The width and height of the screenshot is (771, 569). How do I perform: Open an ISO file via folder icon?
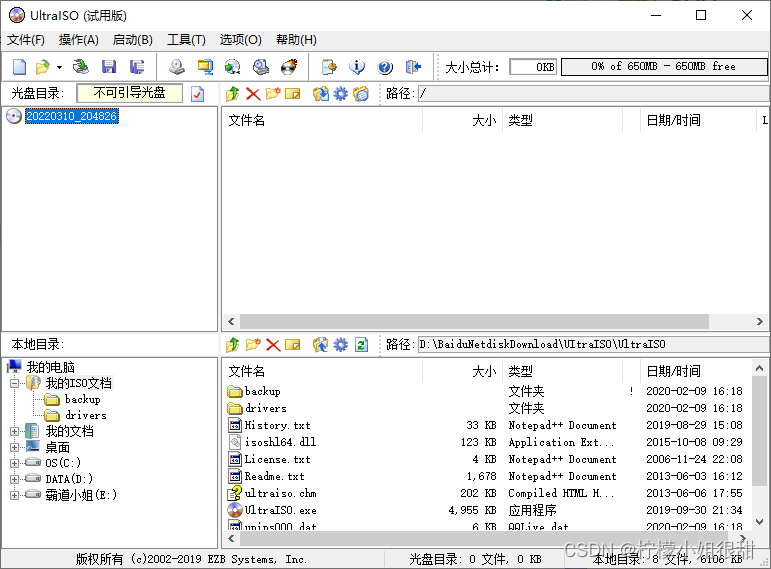point(43,67)
